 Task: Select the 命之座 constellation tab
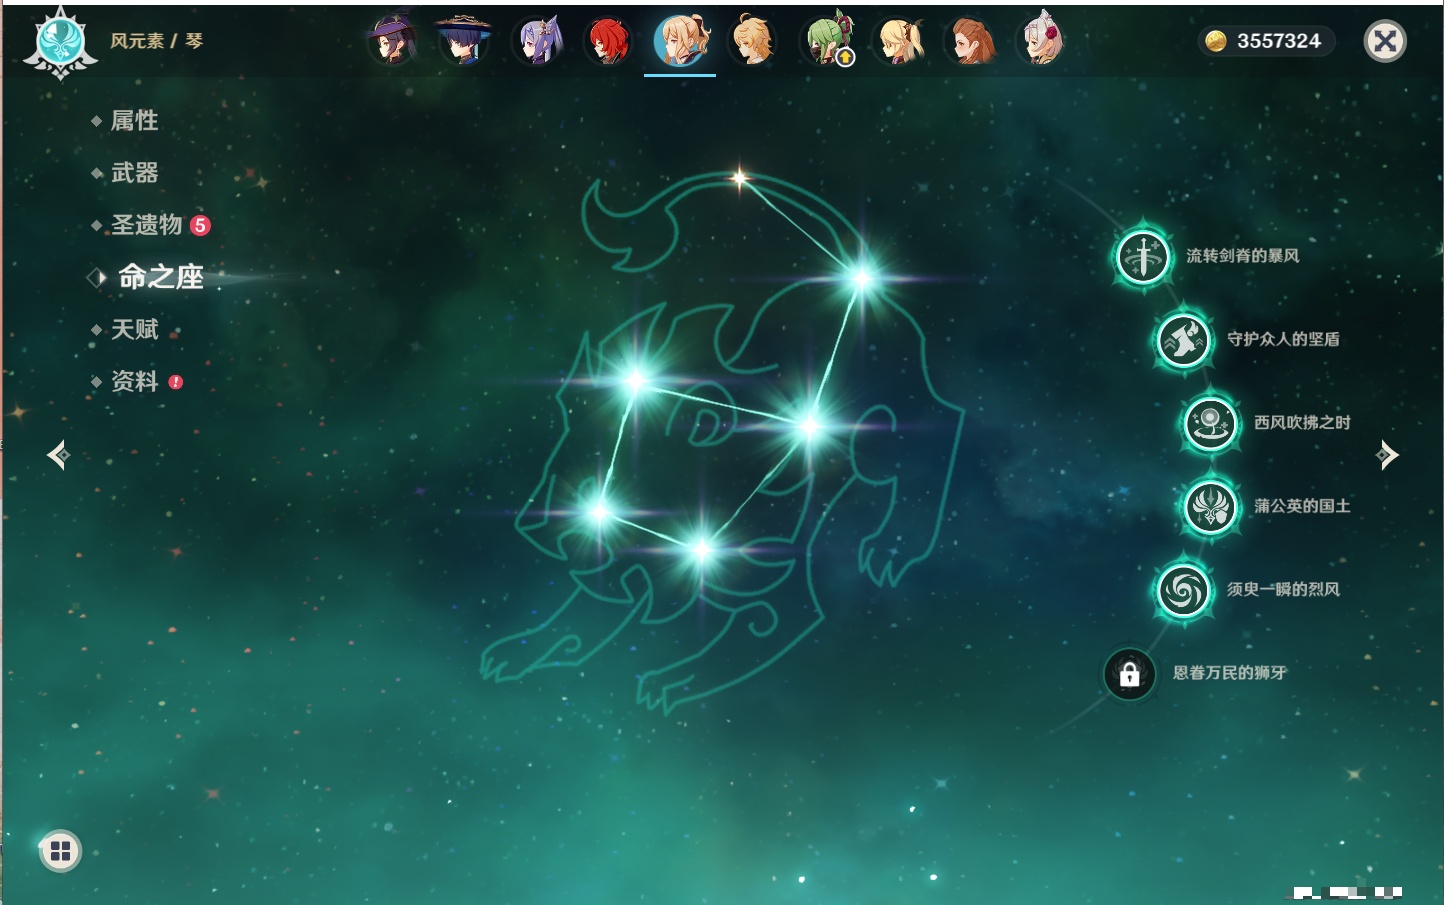[x=160, y=277]
